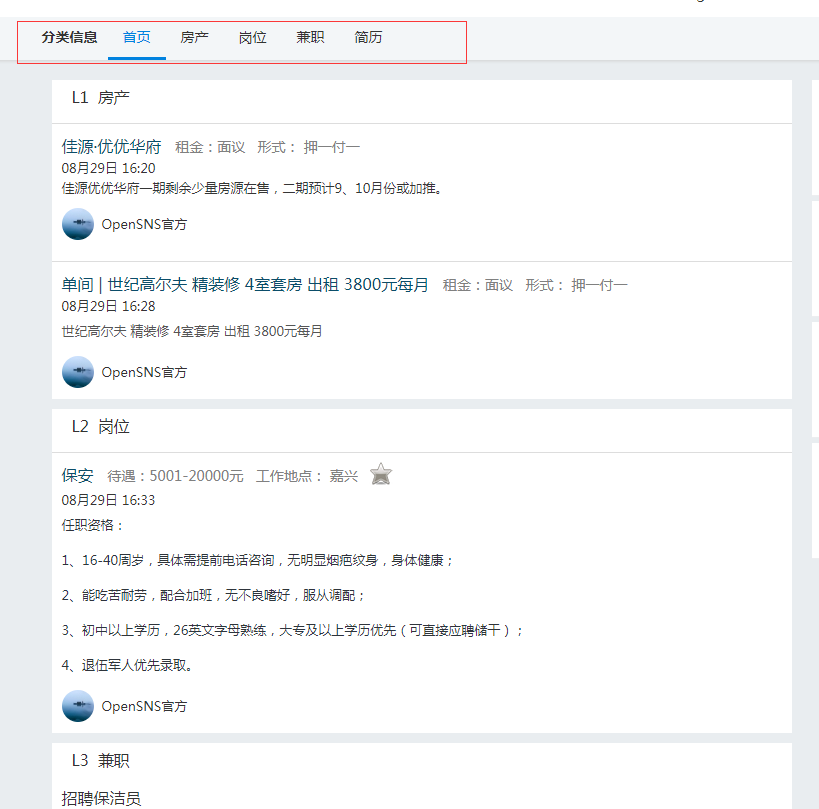Click requirement line 4、退伍军人优先录取
The width and height of the screenshot is (819, 809).
127,665
